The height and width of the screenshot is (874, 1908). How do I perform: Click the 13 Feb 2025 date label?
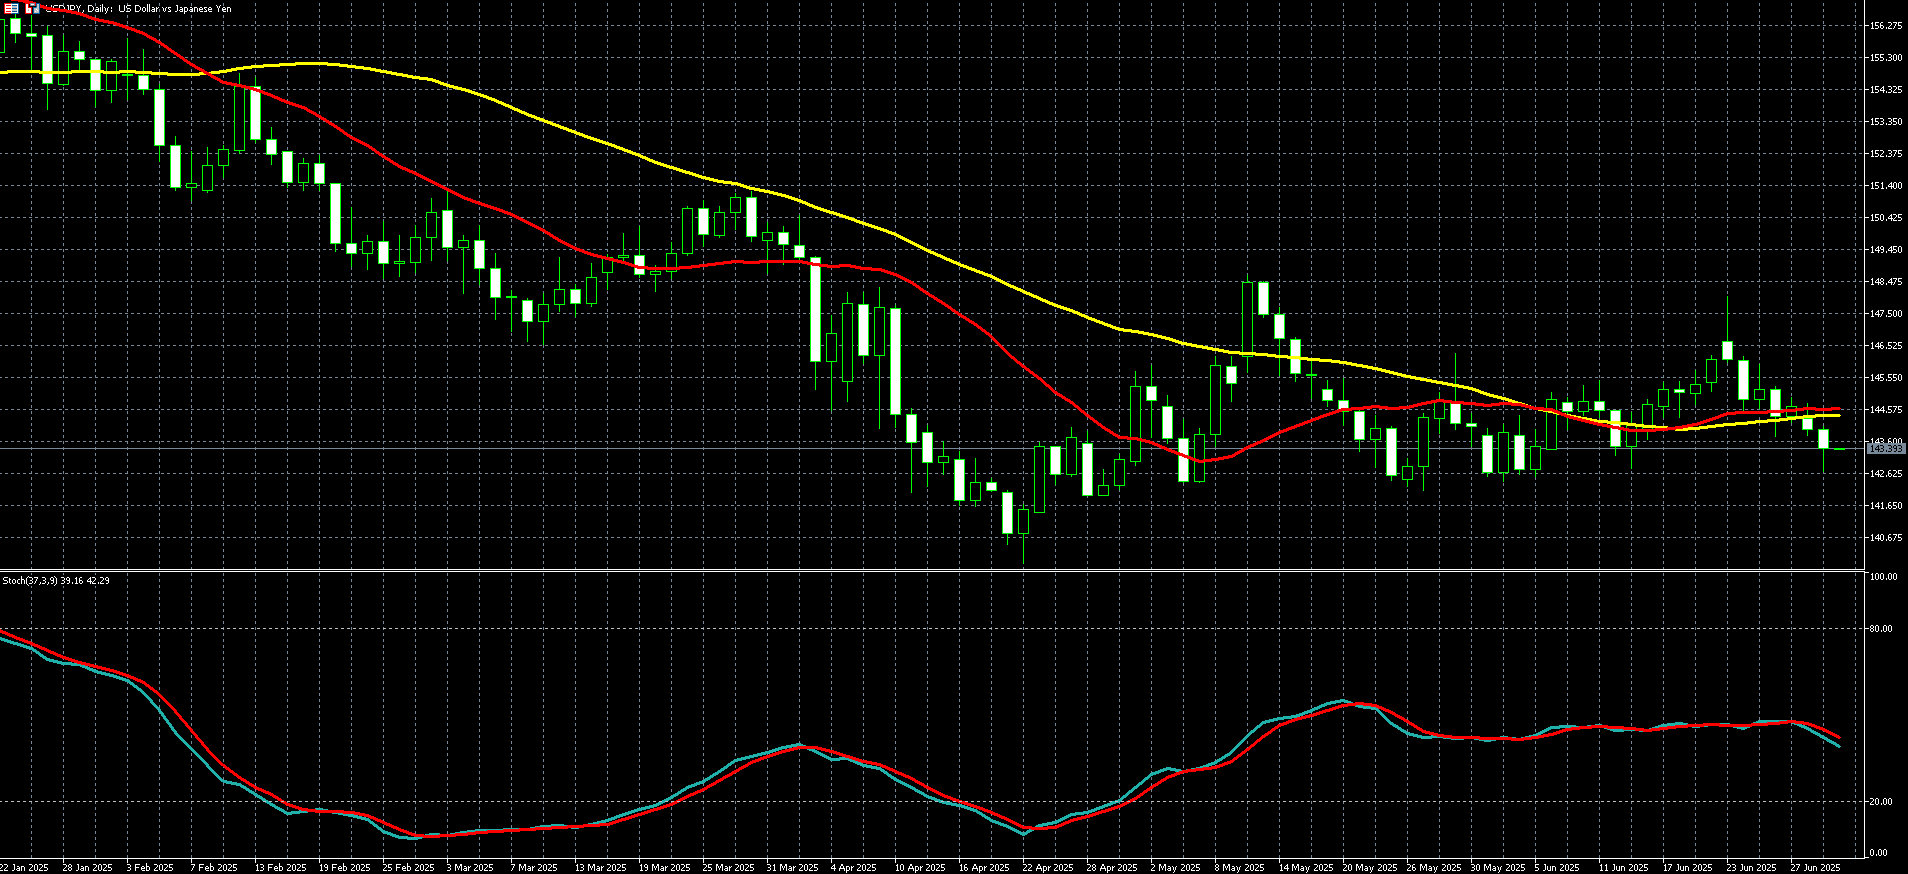click(281, 868)
